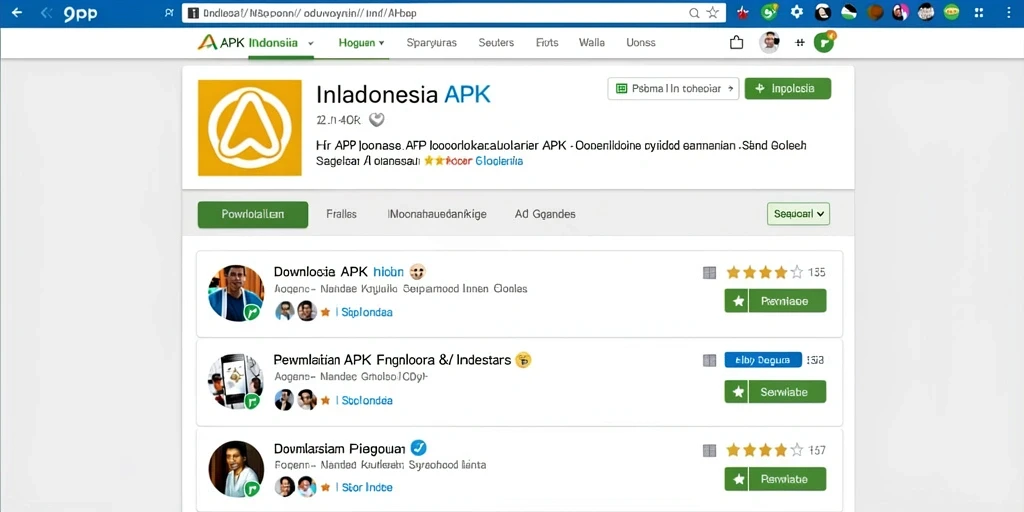This screenshot has width=1024, height=512.
Task: Click the grid icon in Pewmlaitian APK row
Action: coord(709,360)
